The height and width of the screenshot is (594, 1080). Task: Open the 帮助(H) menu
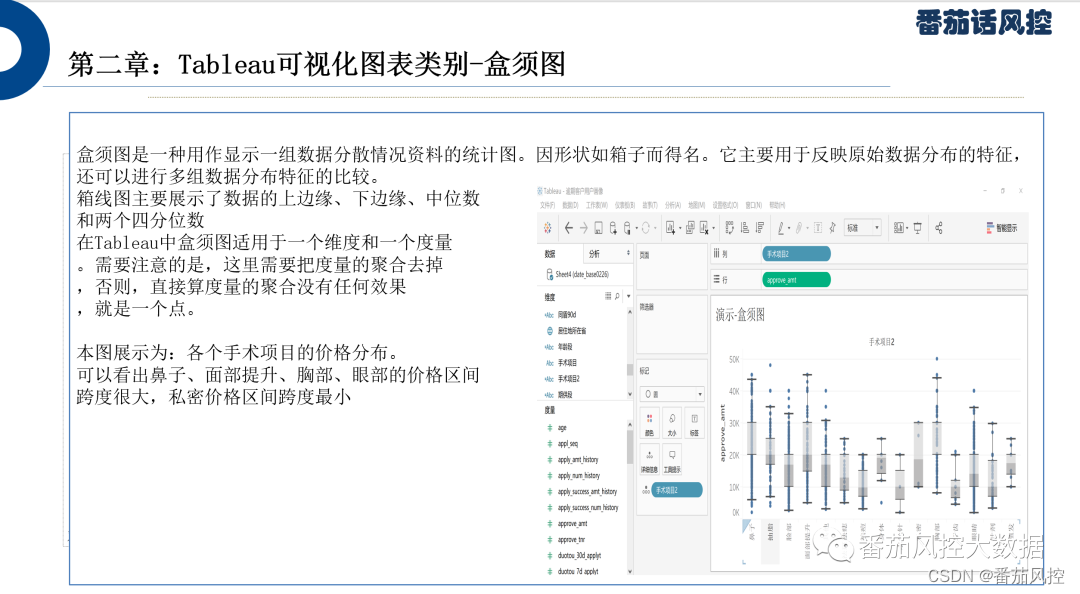point(777,205)
